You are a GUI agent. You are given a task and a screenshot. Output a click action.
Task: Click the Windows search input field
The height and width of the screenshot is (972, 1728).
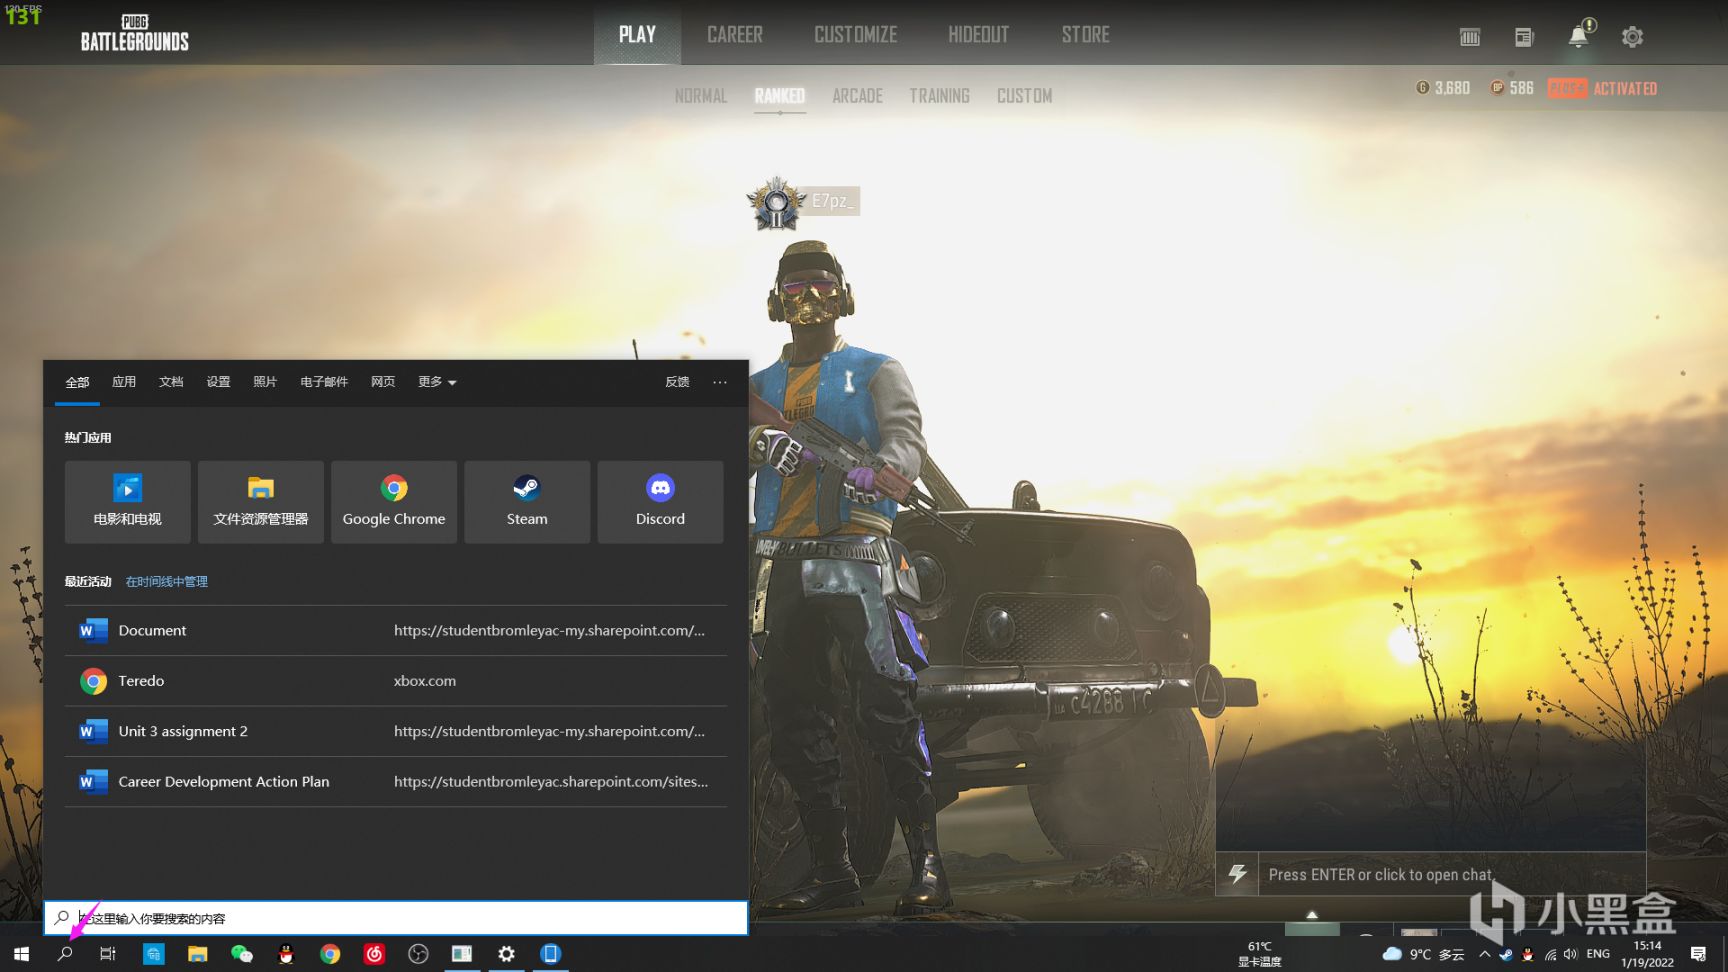tap(396, 918)
